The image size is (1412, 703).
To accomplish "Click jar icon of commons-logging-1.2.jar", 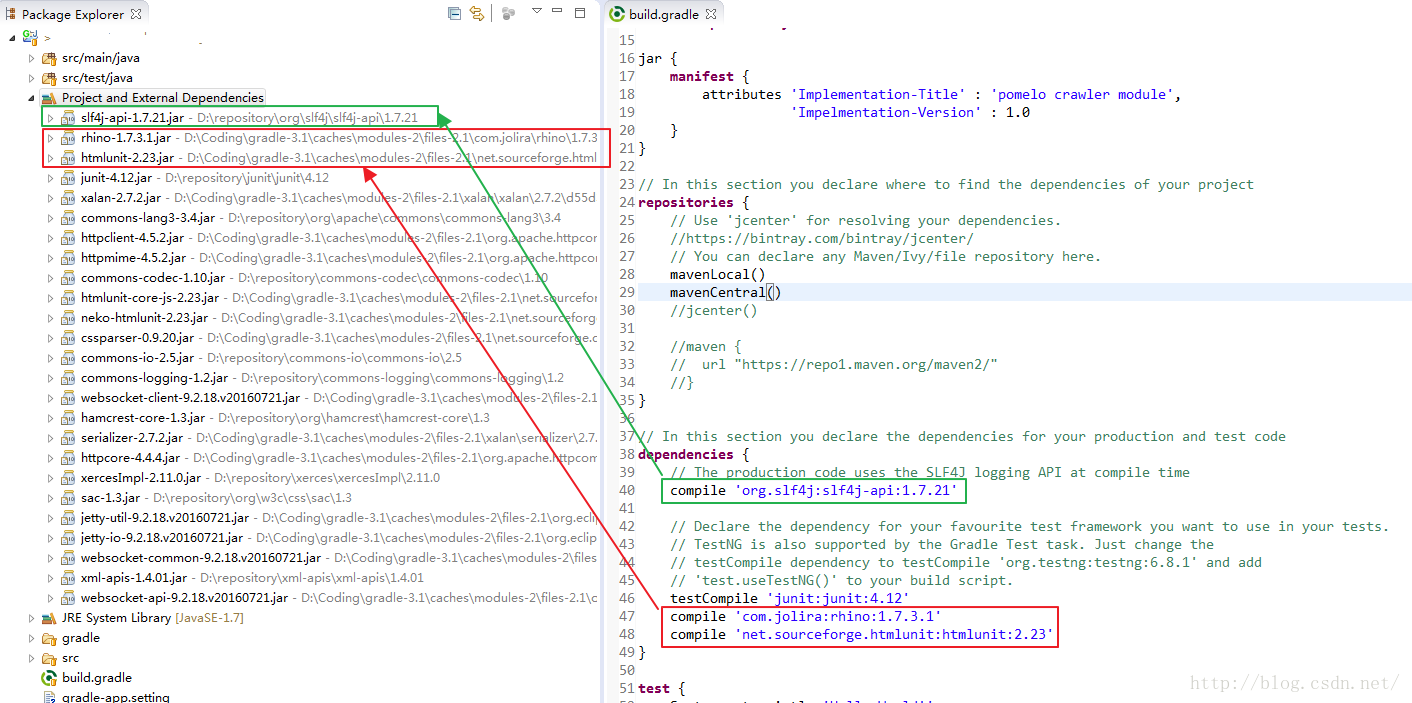I will [x=68, y=378].
